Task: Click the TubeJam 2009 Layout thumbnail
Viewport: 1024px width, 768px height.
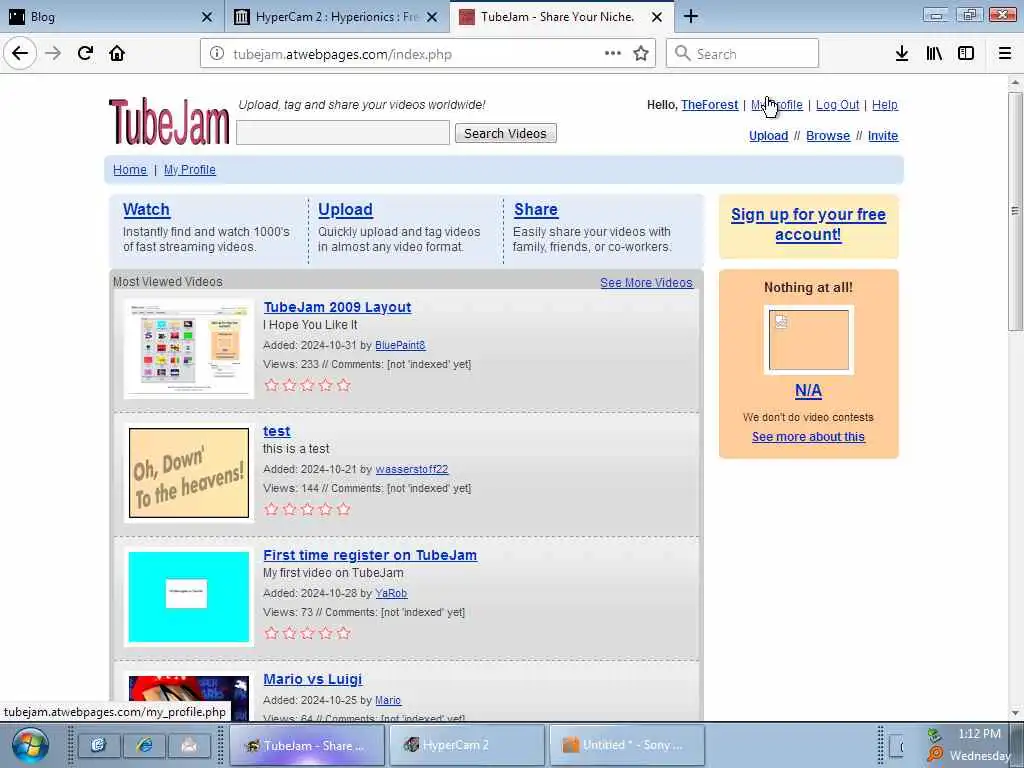Action: pyautogui.click(x=189, y=349)
